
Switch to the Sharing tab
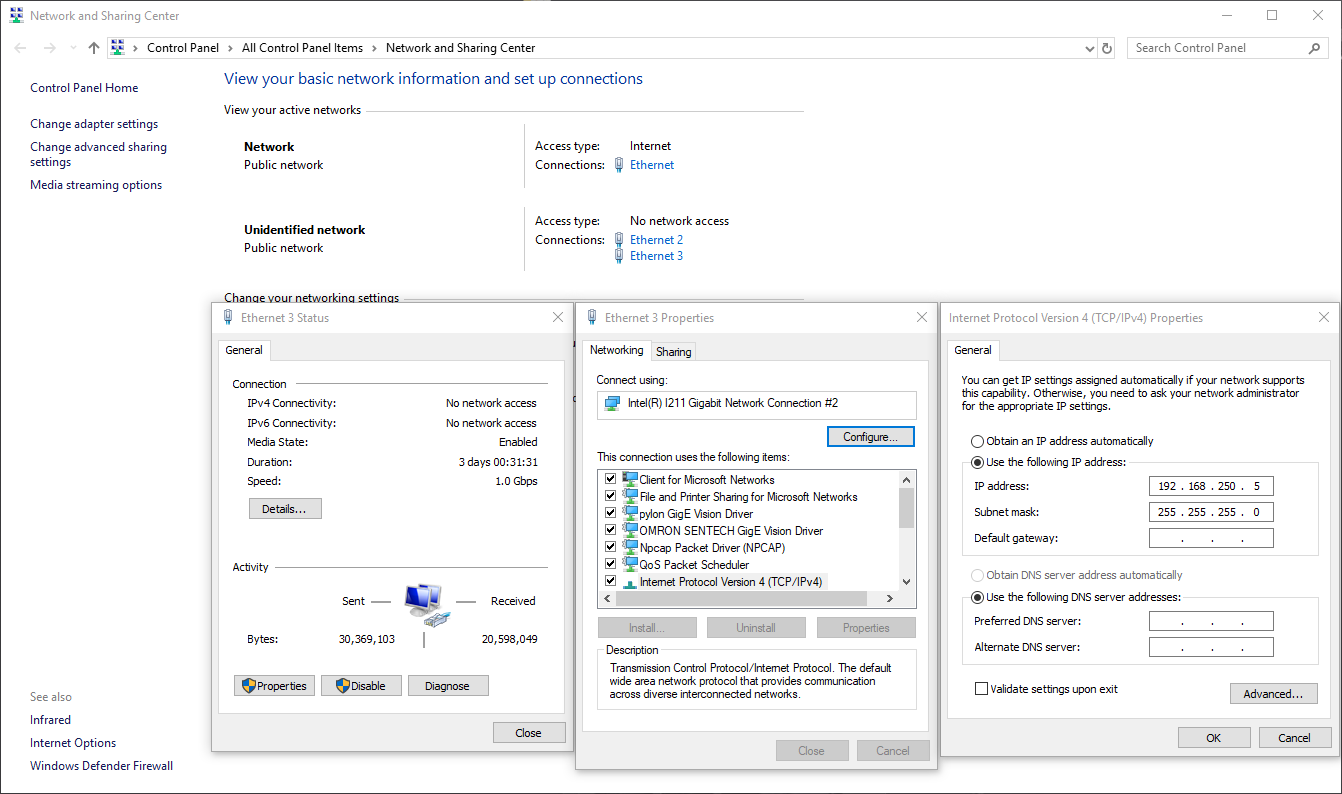tap(673, 352)
